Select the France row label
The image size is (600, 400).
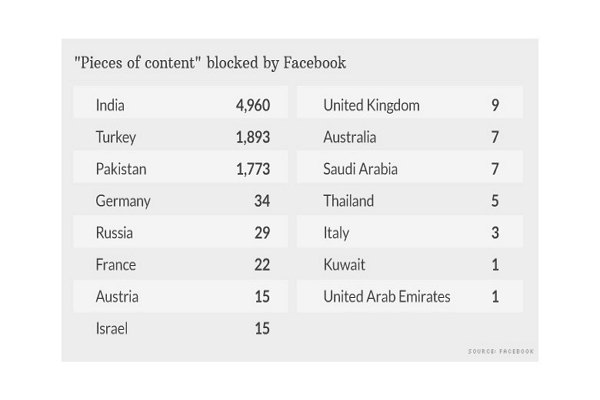point(116,265)
